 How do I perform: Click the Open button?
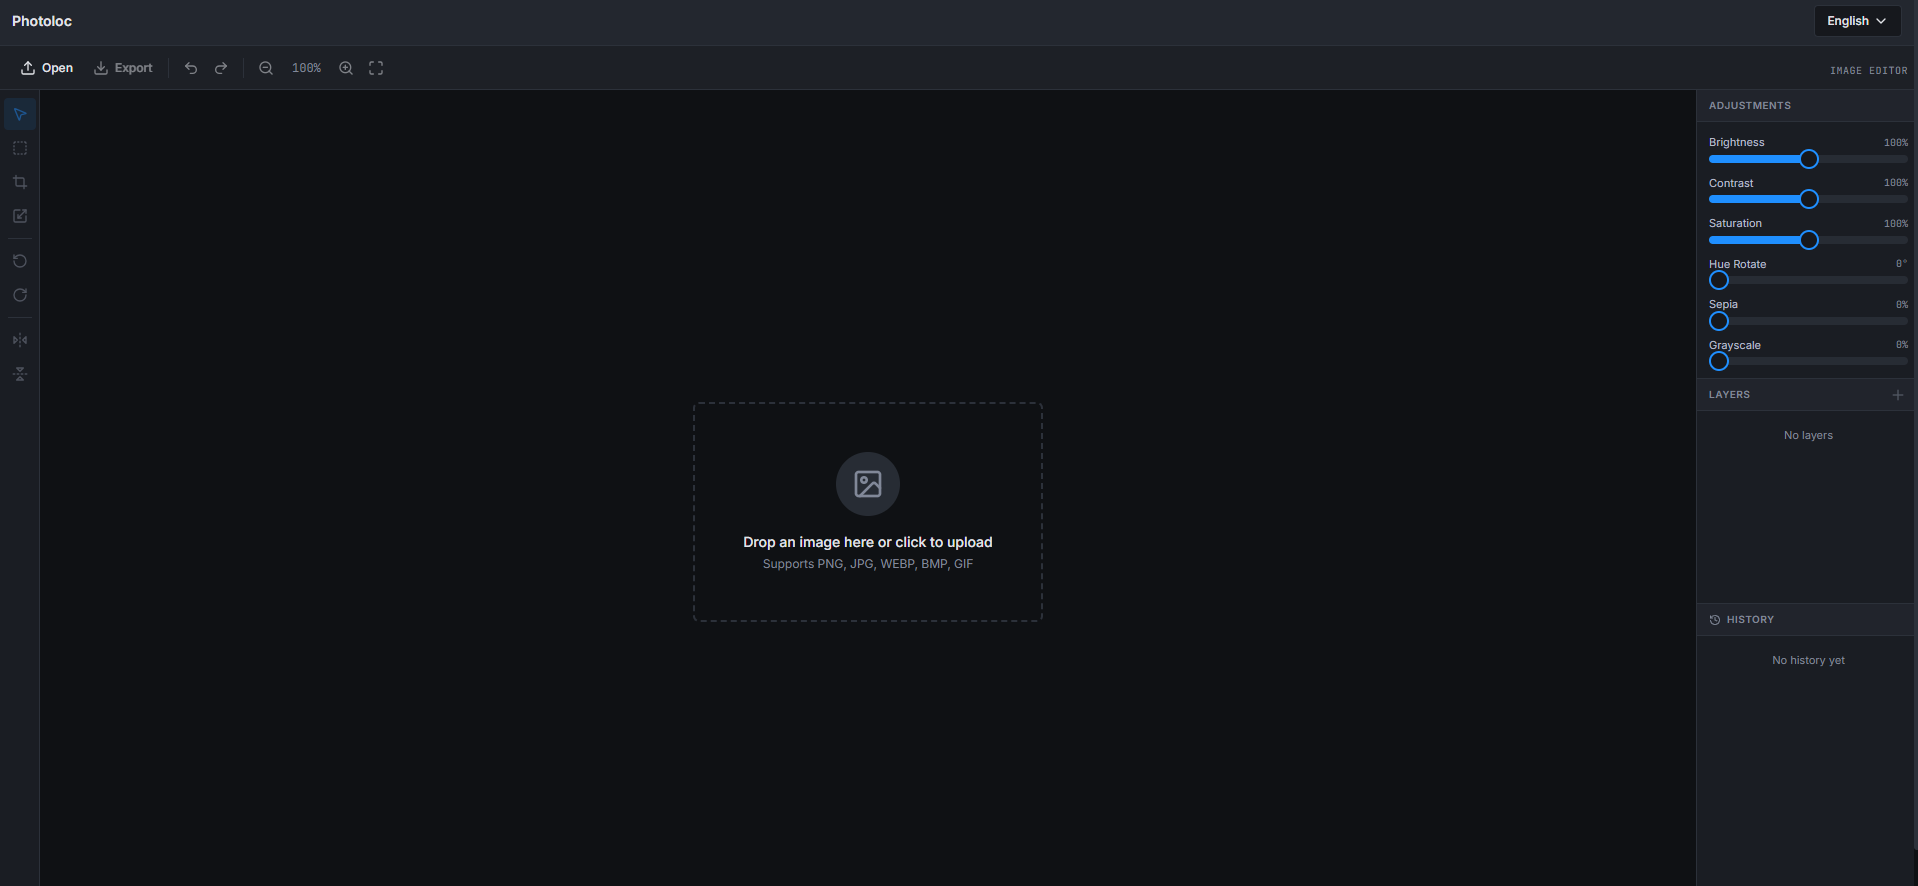click(47, 68)
